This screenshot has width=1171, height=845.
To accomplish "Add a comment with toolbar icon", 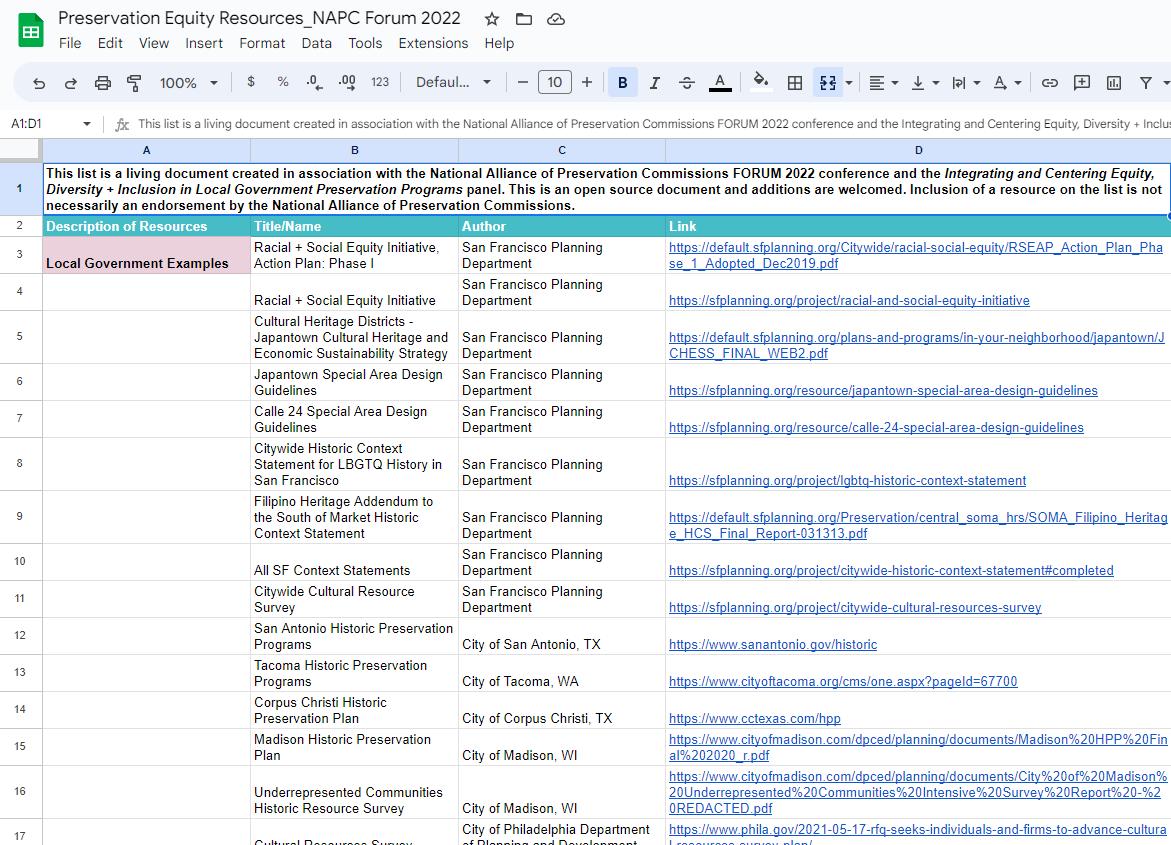I will point(1081,83).
